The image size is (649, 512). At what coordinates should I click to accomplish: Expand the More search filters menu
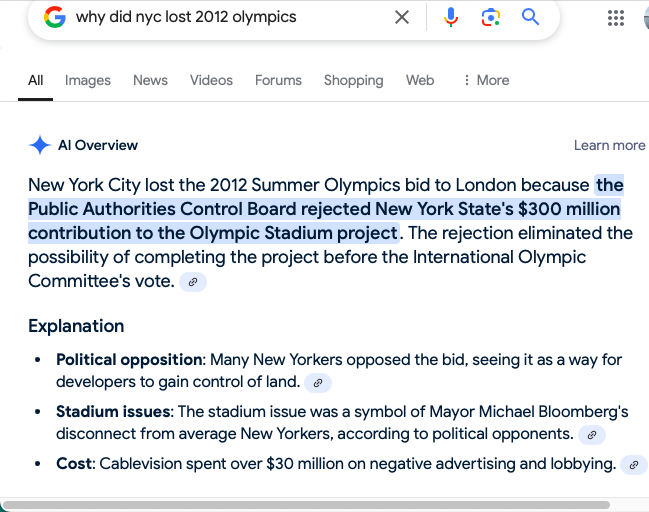click(486, 80)
